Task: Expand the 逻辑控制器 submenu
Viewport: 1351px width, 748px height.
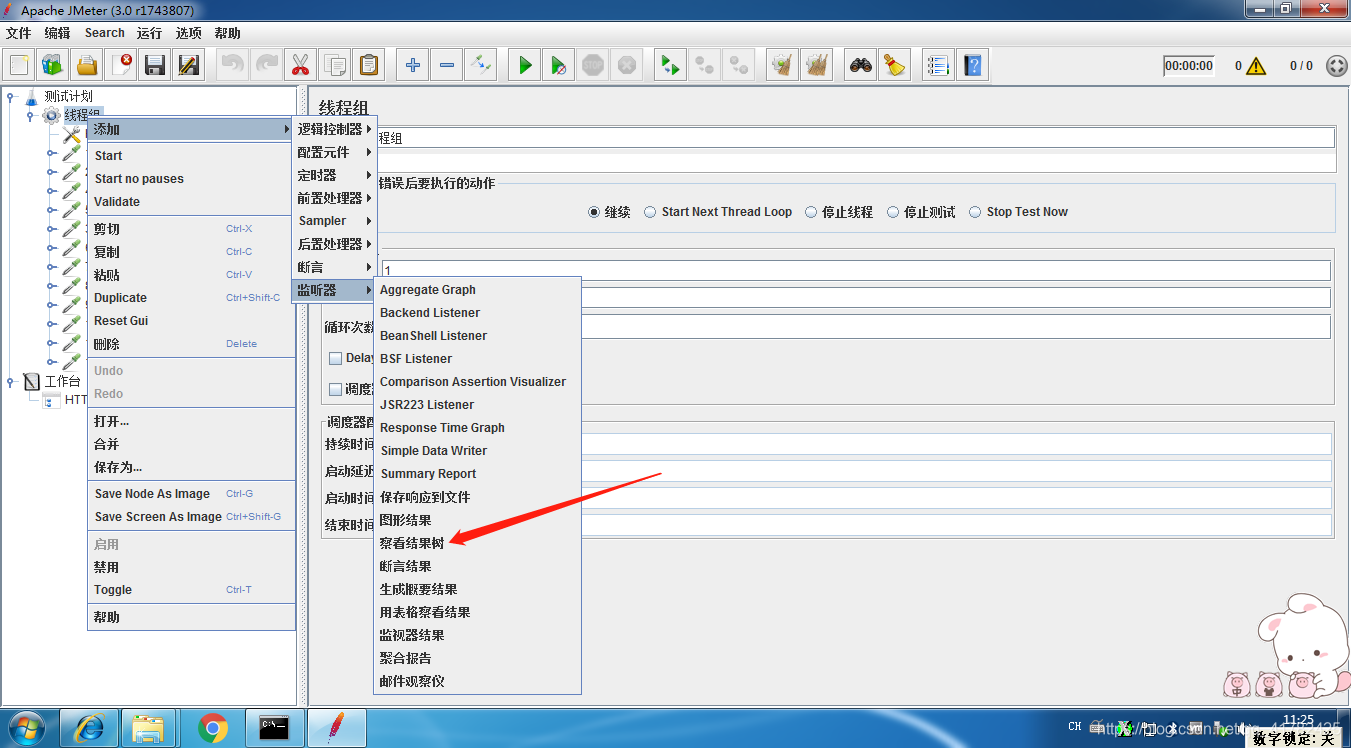Action: pyautogui.click(x=334, y=129)
